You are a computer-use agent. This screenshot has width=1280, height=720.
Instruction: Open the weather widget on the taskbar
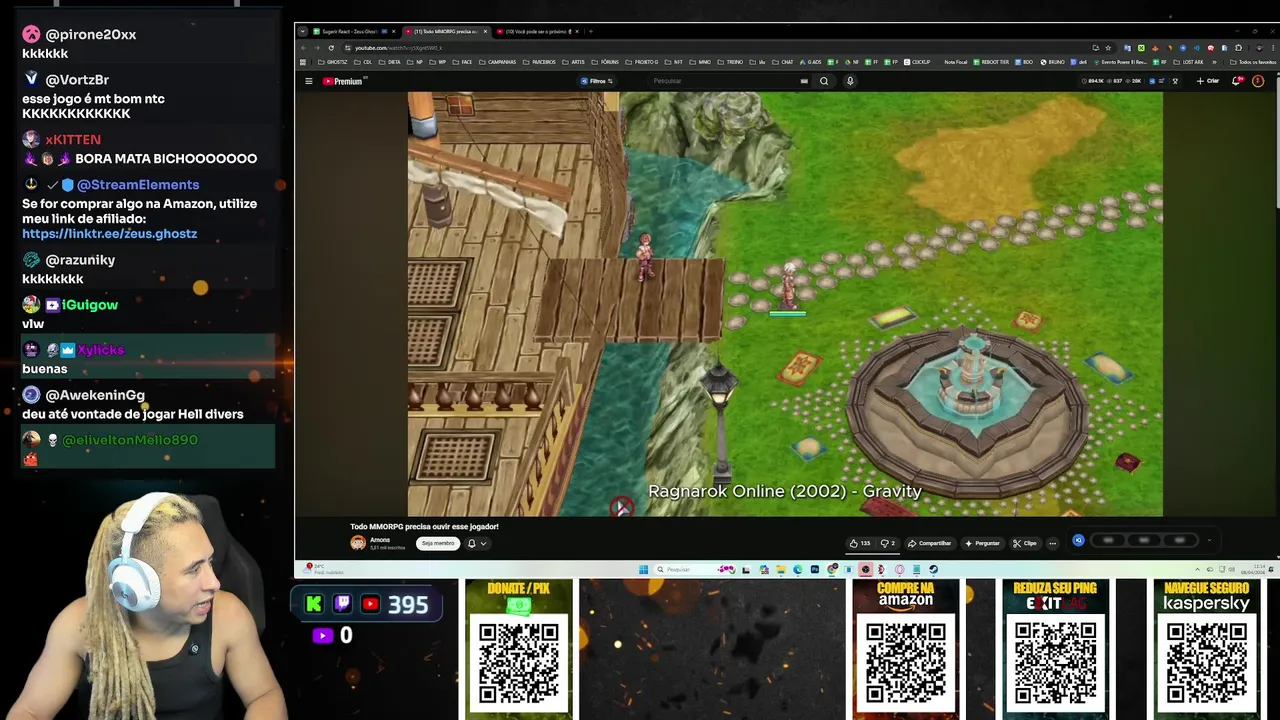coord(322,569)
